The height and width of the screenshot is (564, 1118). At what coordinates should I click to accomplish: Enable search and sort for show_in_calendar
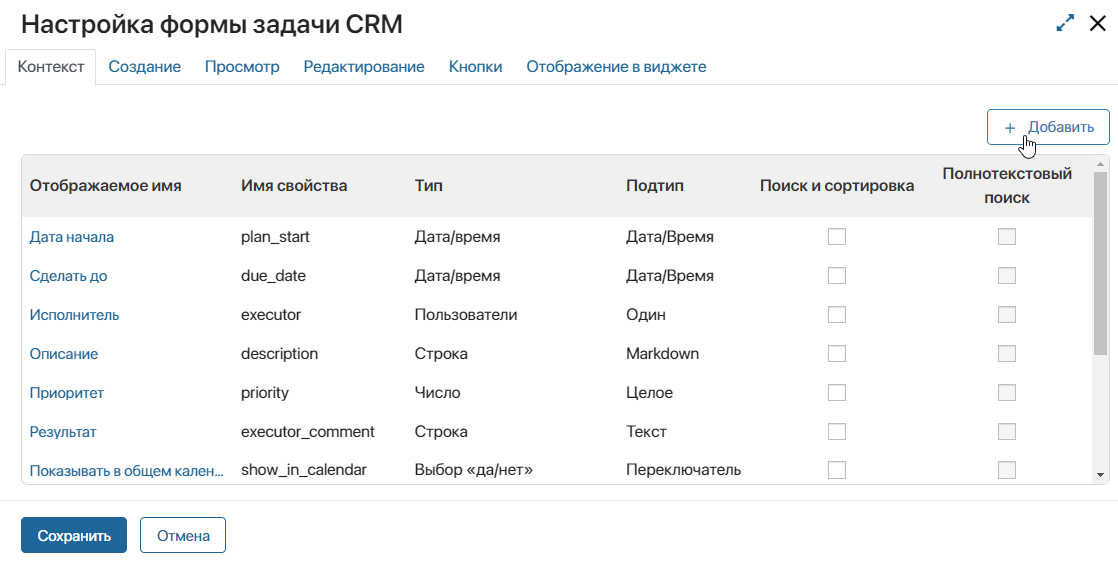(837, 470)
